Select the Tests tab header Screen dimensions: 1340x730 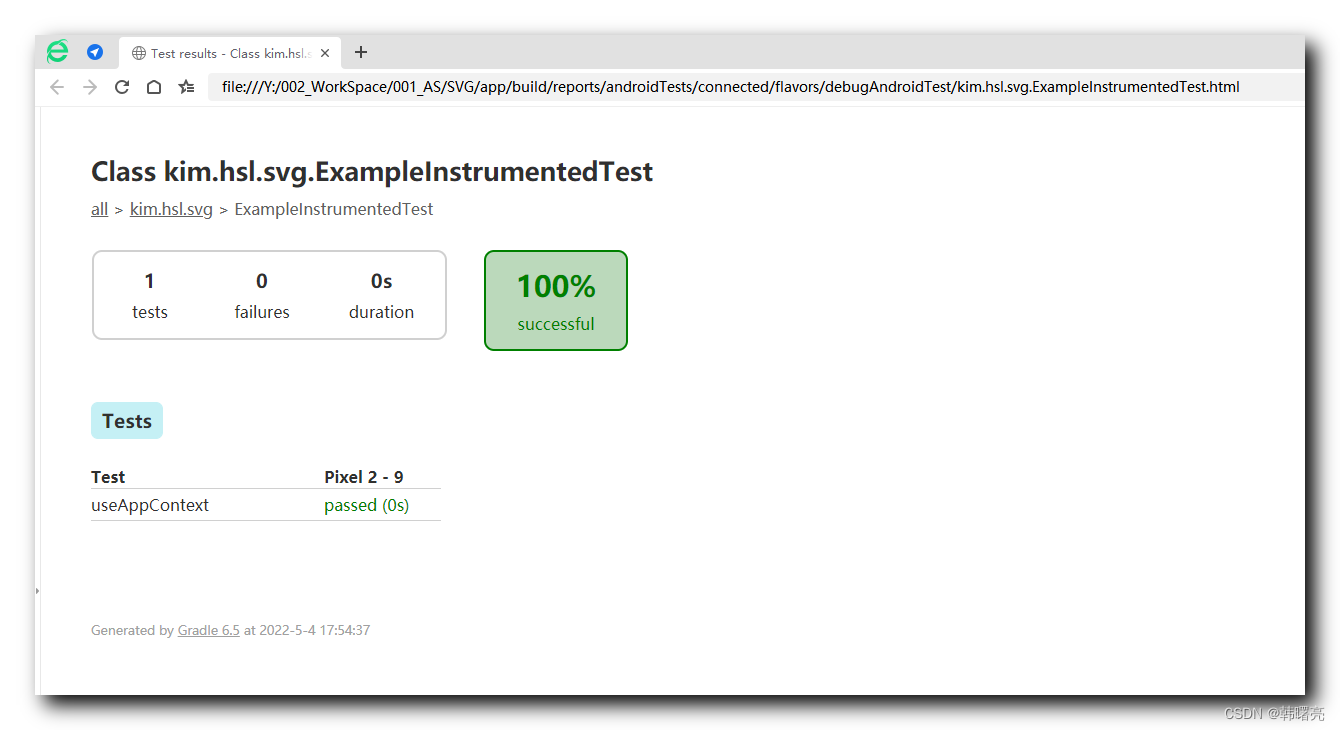point(127,421)
